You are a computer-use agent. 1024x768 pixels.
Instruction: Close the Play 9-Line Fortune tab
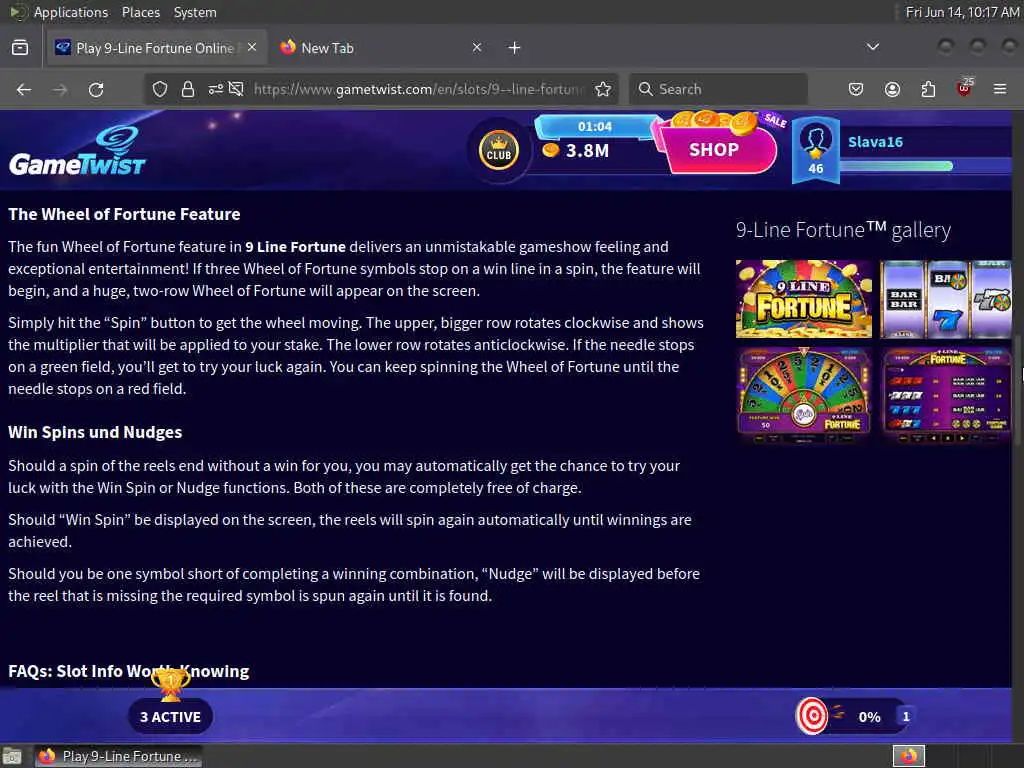[x=252, y=47]
